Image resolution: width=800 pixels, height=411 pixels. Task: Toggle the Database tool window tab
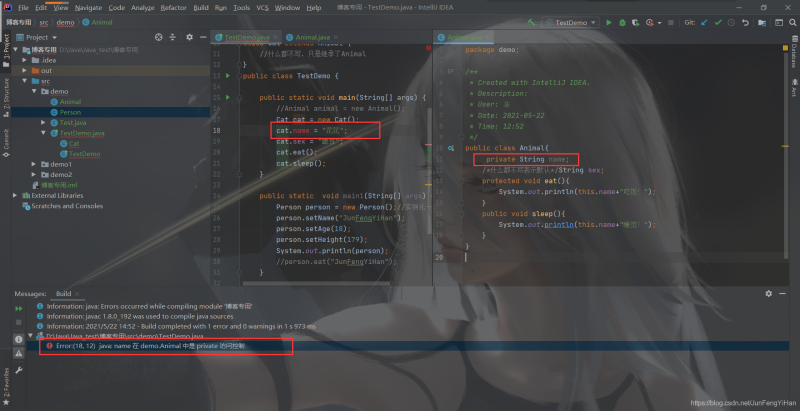coord(794,52)
